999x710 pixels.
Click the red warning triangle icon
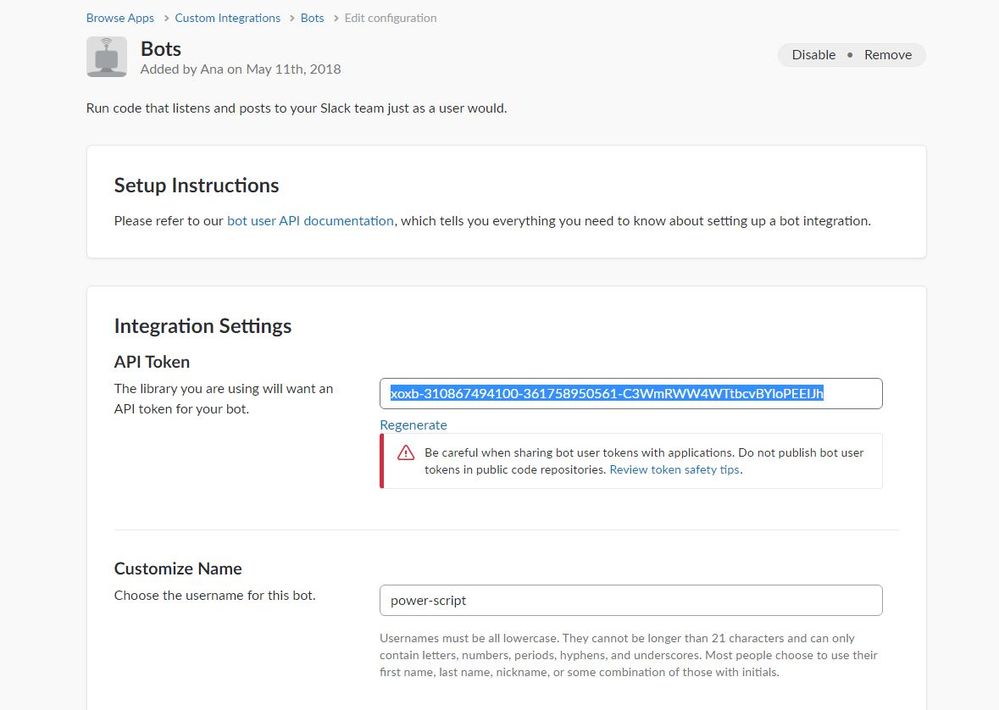[x=406, y=453]
